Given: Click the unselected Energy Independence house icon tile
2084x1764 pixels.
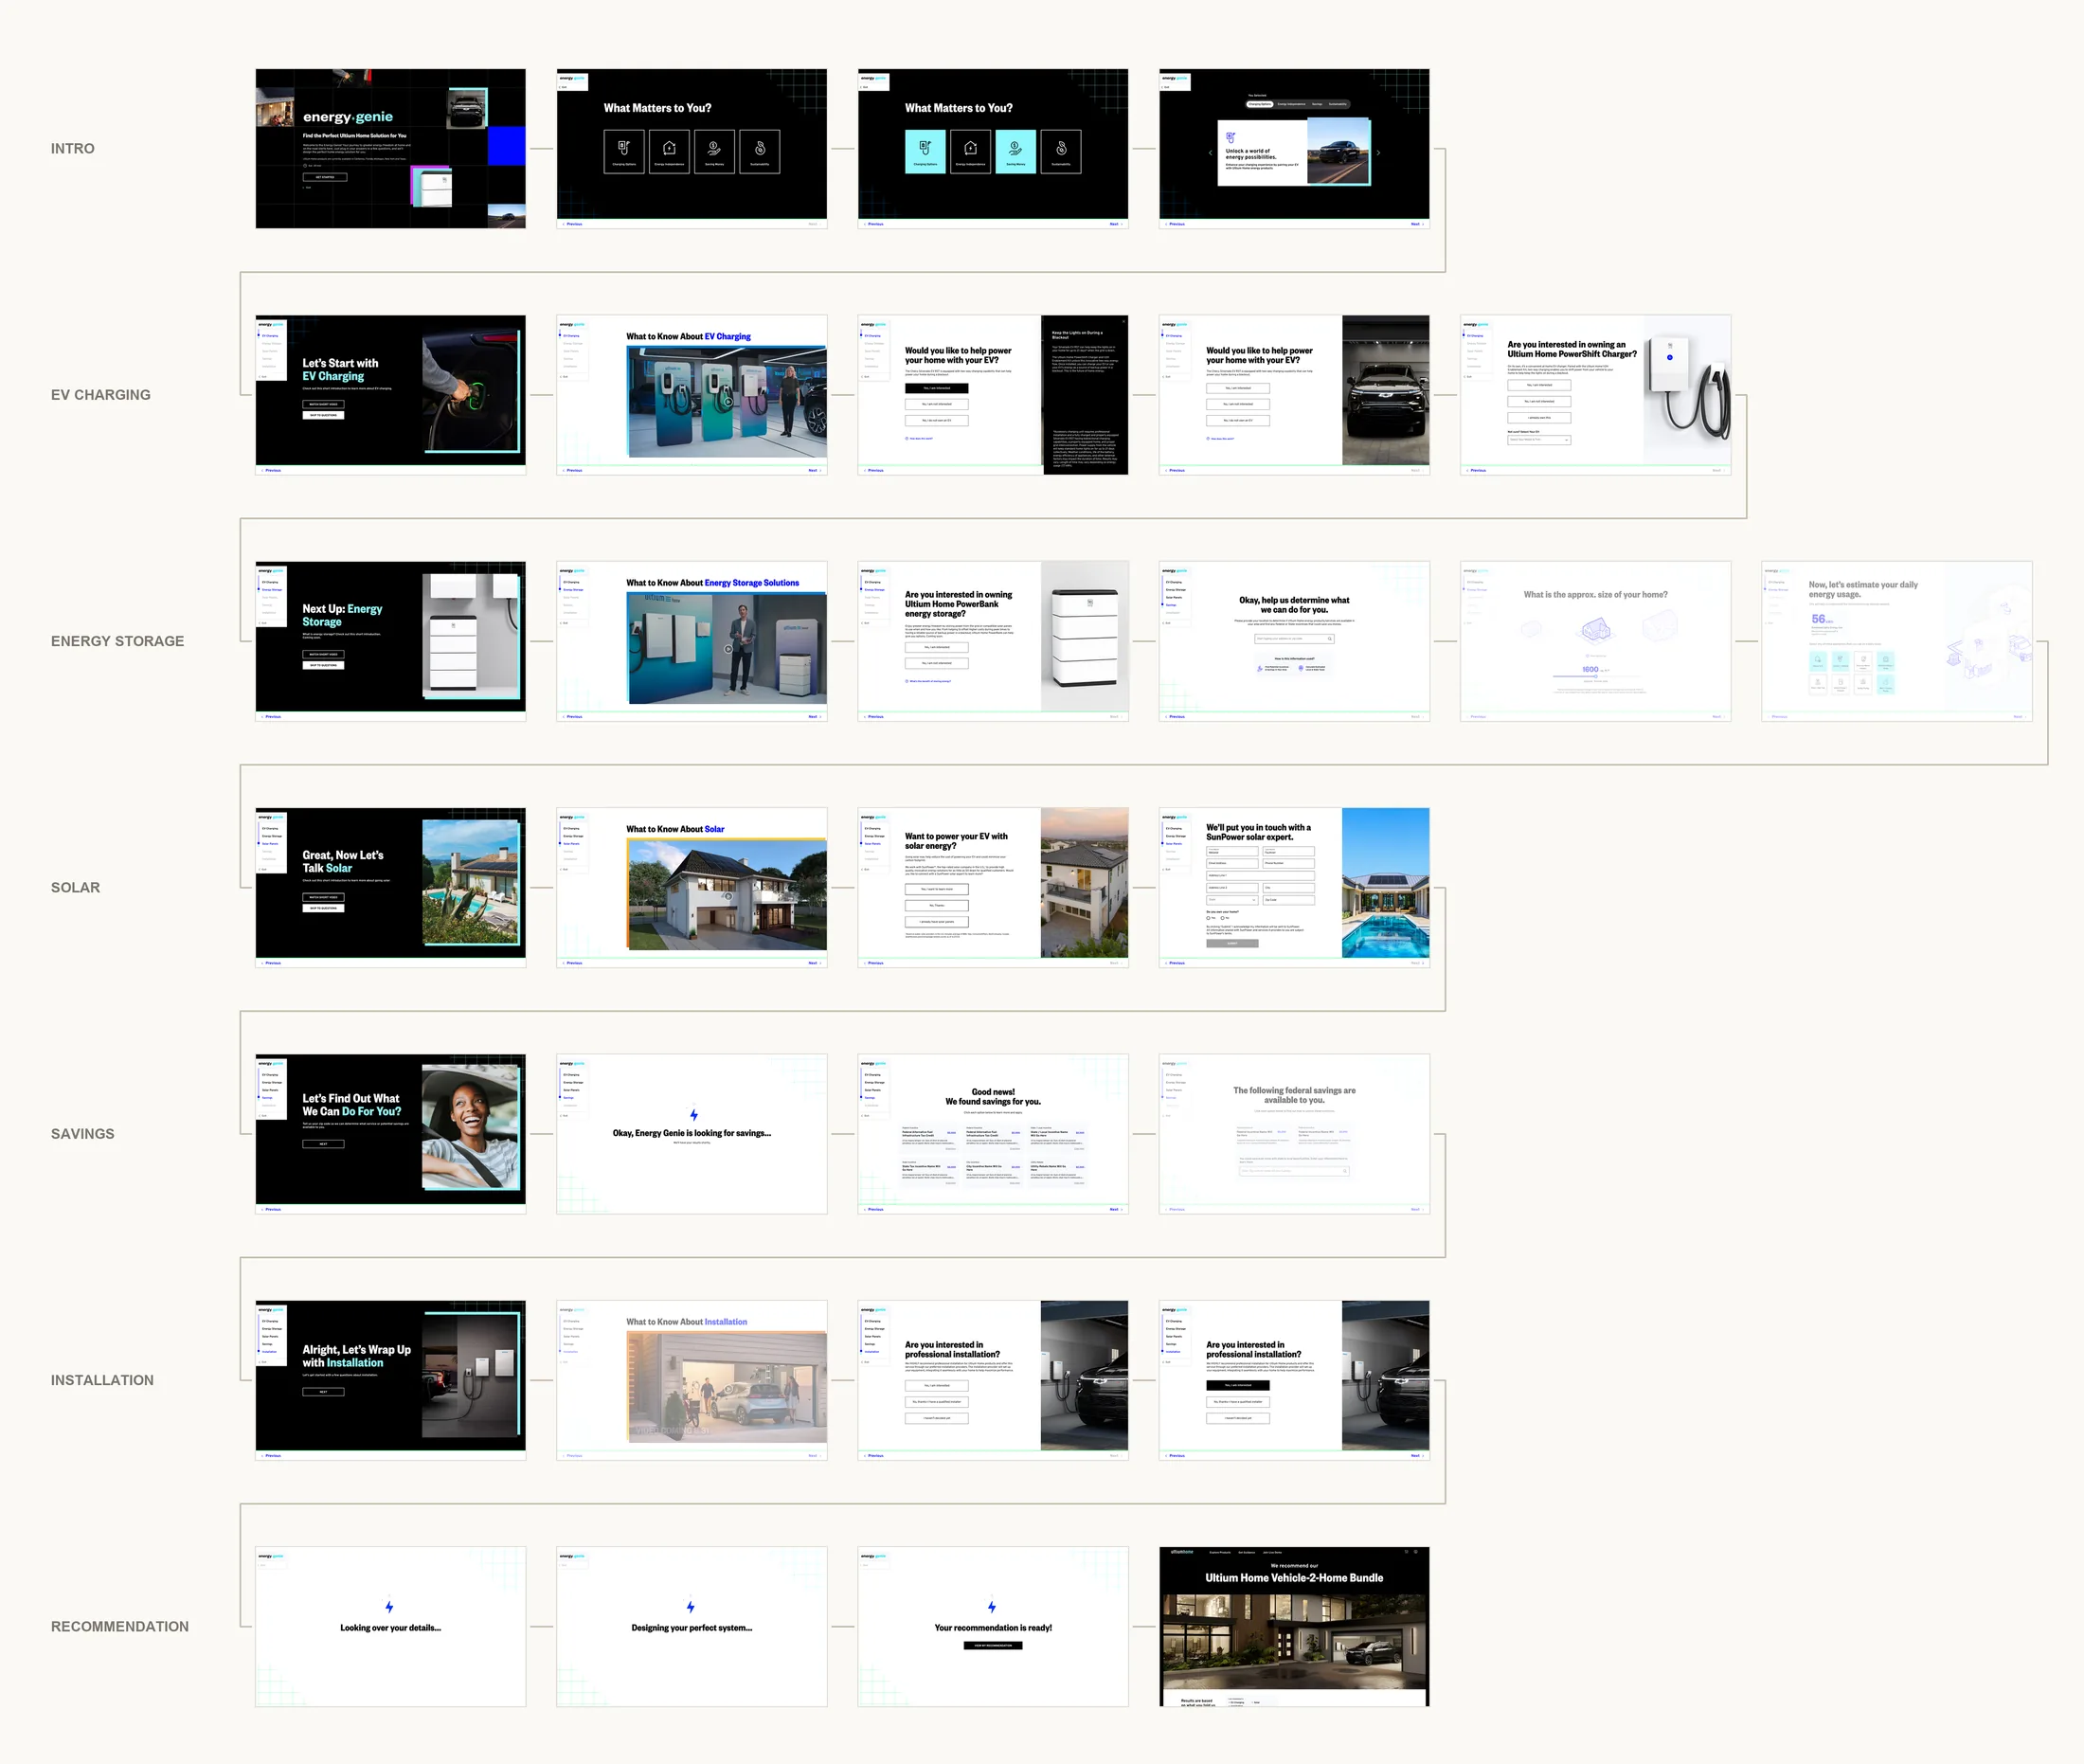Looking at the screenshot, I should click(669, 152).
